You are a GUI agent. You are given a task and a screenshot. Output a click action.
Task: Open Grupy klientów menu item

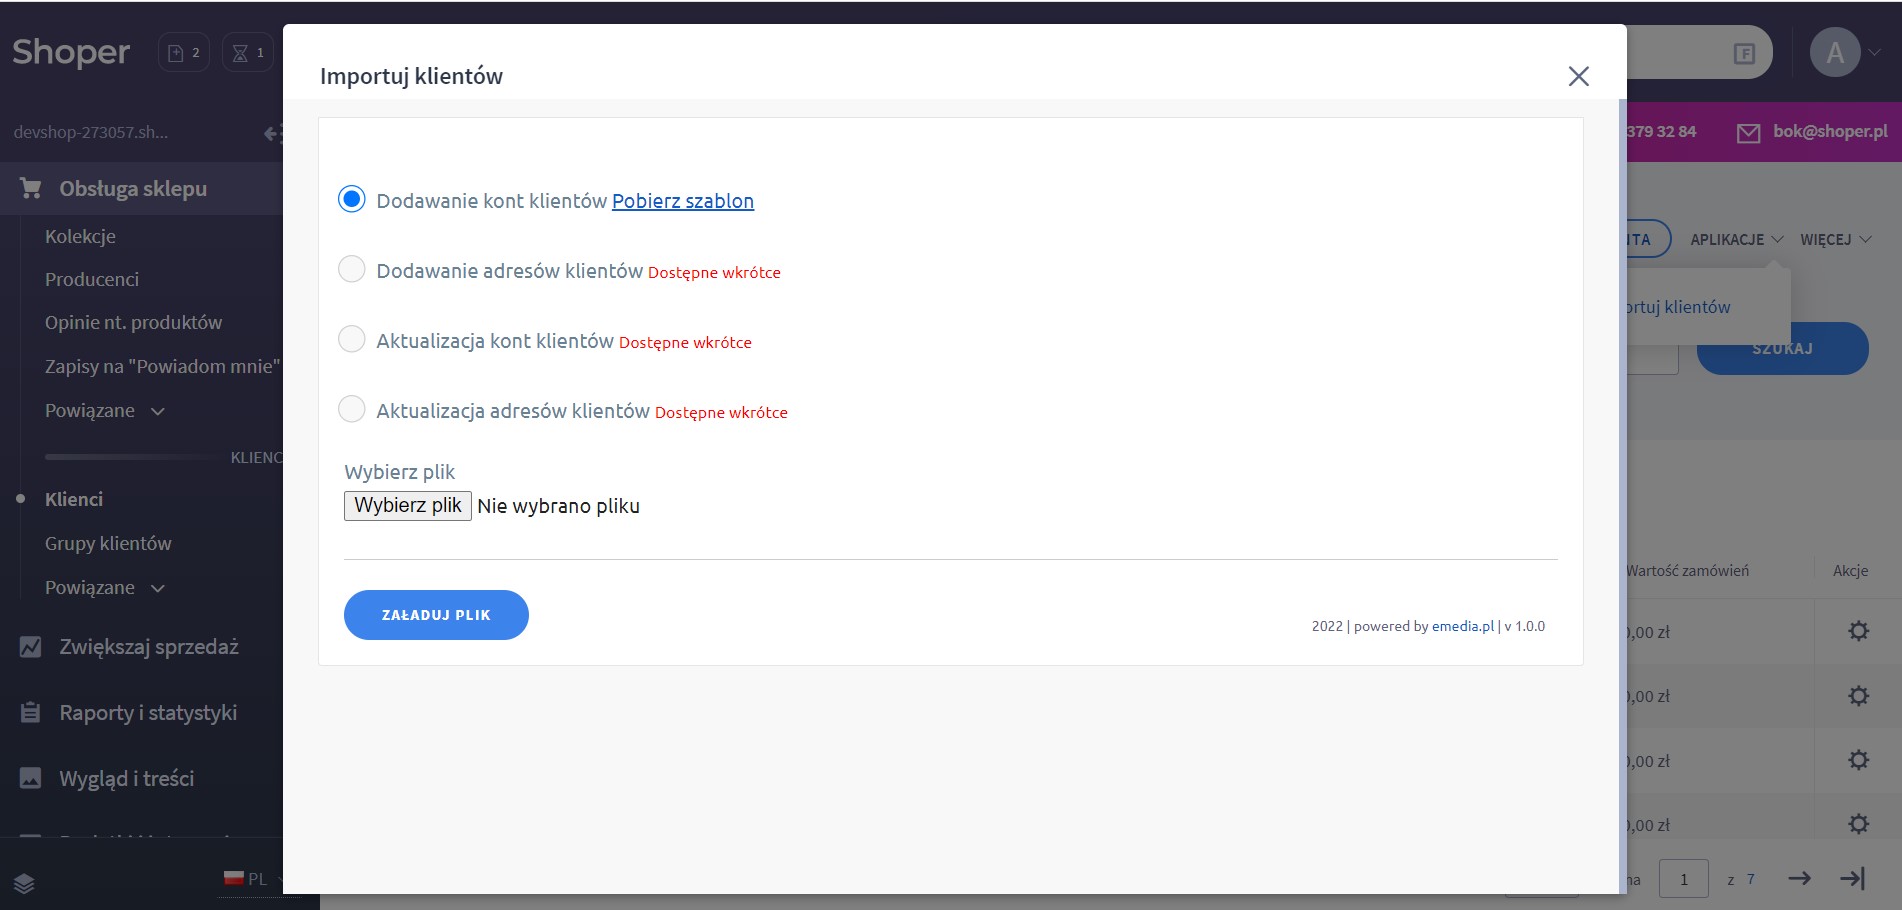coord(108,543)
